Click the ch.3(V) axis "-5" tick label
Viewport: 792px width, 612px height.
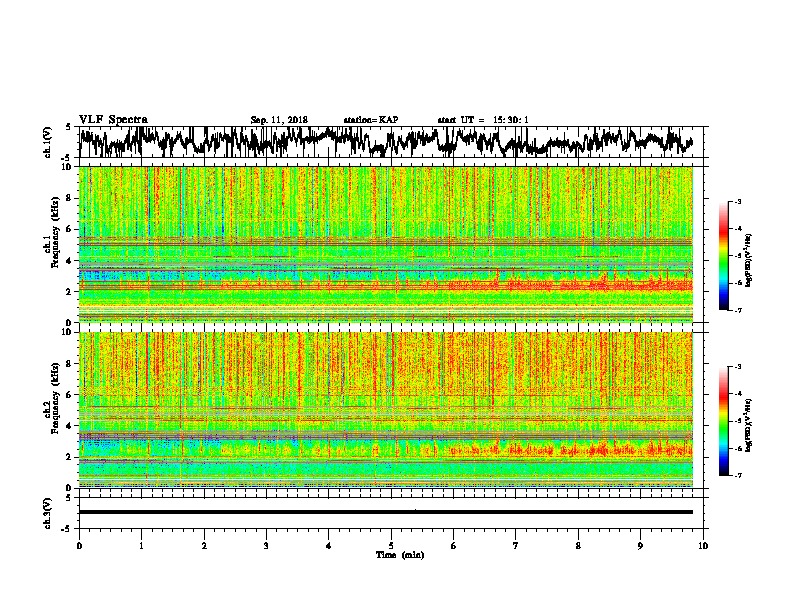coord(67,529)
